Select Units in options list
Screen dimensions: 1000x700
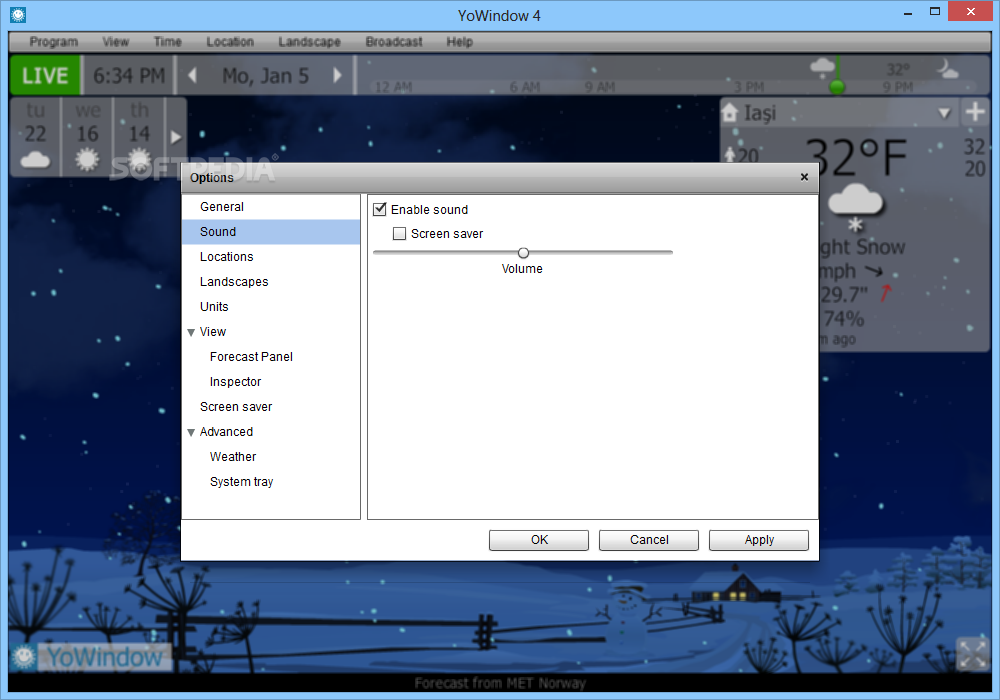click(271, 307)
